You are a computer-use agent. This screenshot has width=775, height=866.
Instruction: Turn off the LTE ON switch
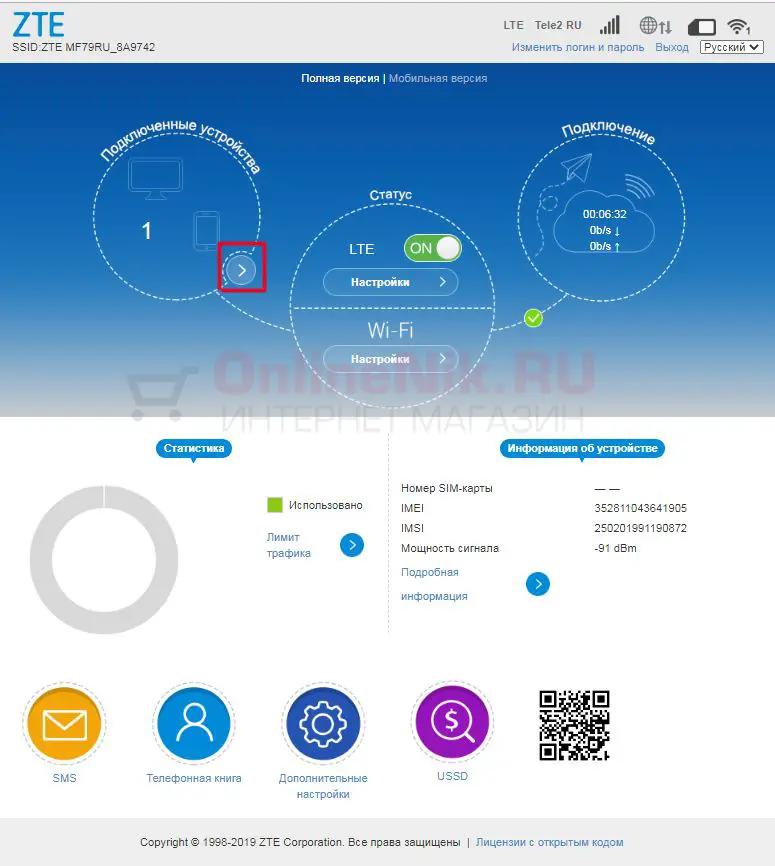[433, 248]
